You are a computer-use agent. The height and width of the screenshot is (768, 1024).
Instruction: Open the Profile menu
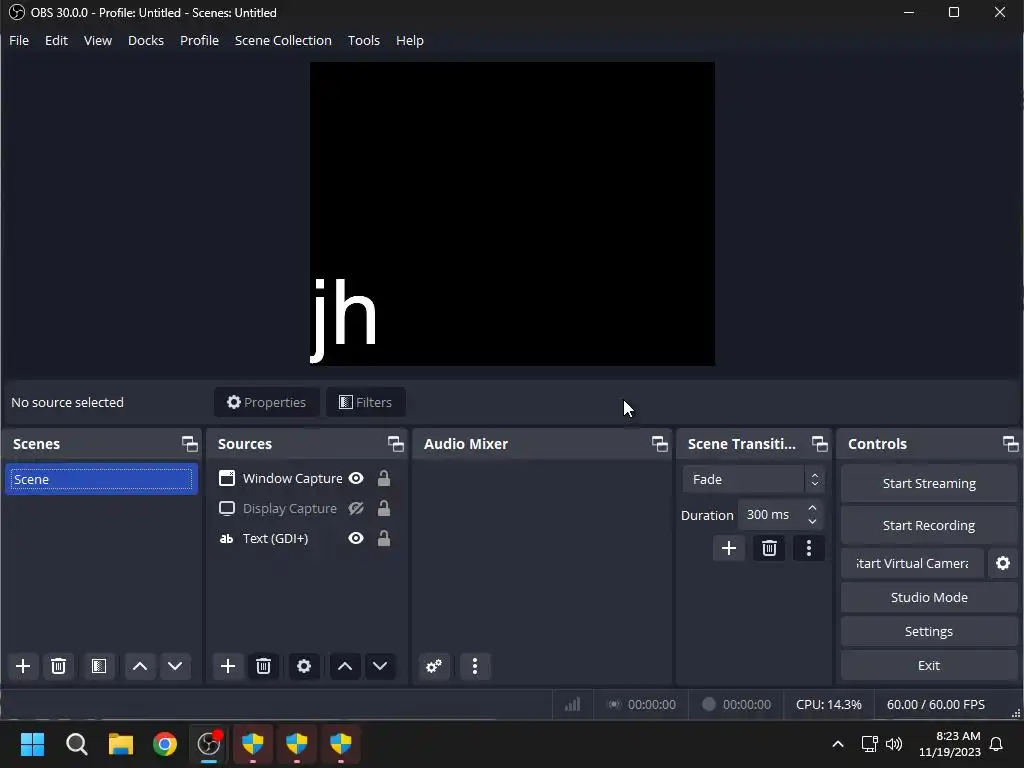pos(199,40)
